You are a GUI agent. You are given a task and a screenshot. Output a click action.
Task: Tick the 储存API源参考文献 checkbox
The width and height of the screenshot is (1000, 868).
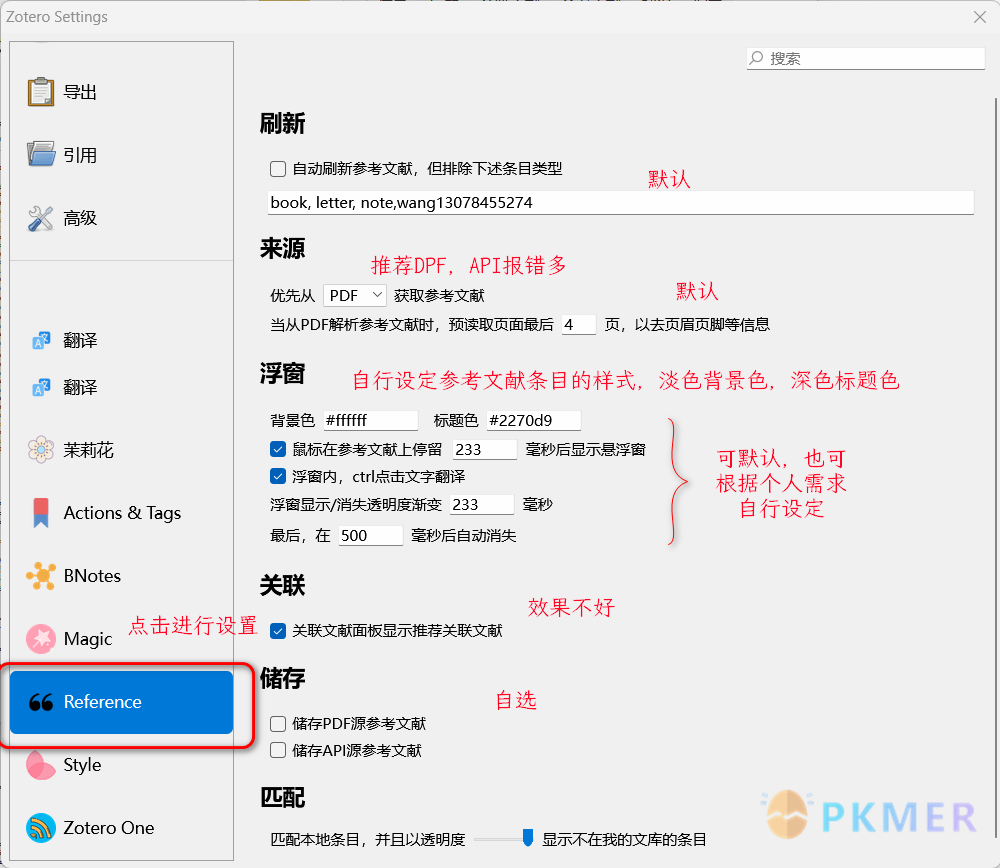click(x=278, y=750)
